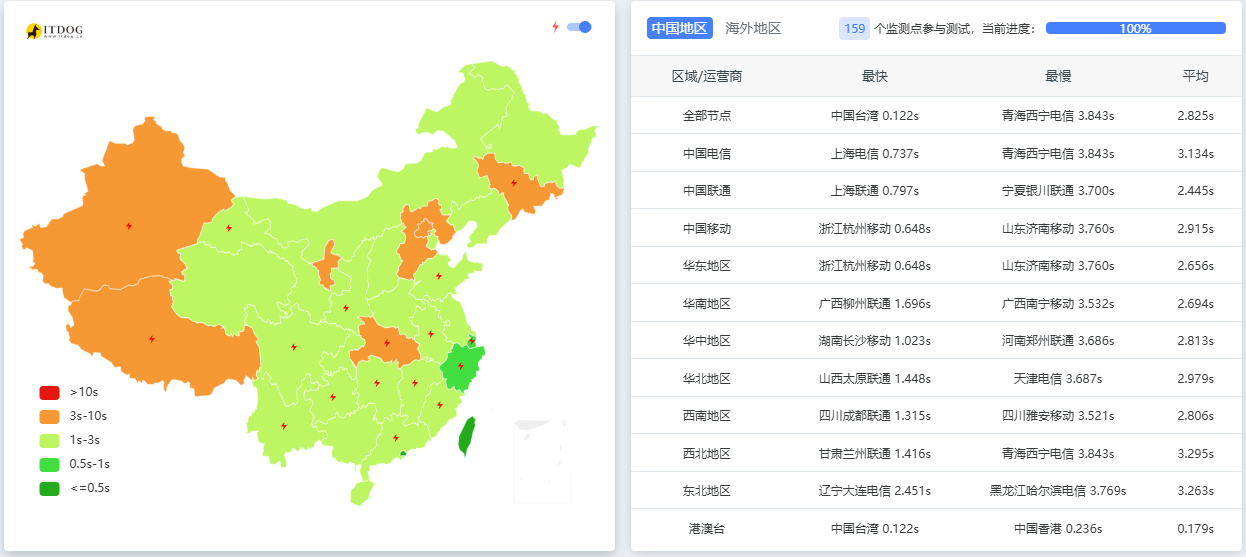Image resolution: width=1246 pixels, height=557 pixels.
Task: Click the lightning marker on Xinjiang
Action: pyautogui.click(x=129, y=226)
